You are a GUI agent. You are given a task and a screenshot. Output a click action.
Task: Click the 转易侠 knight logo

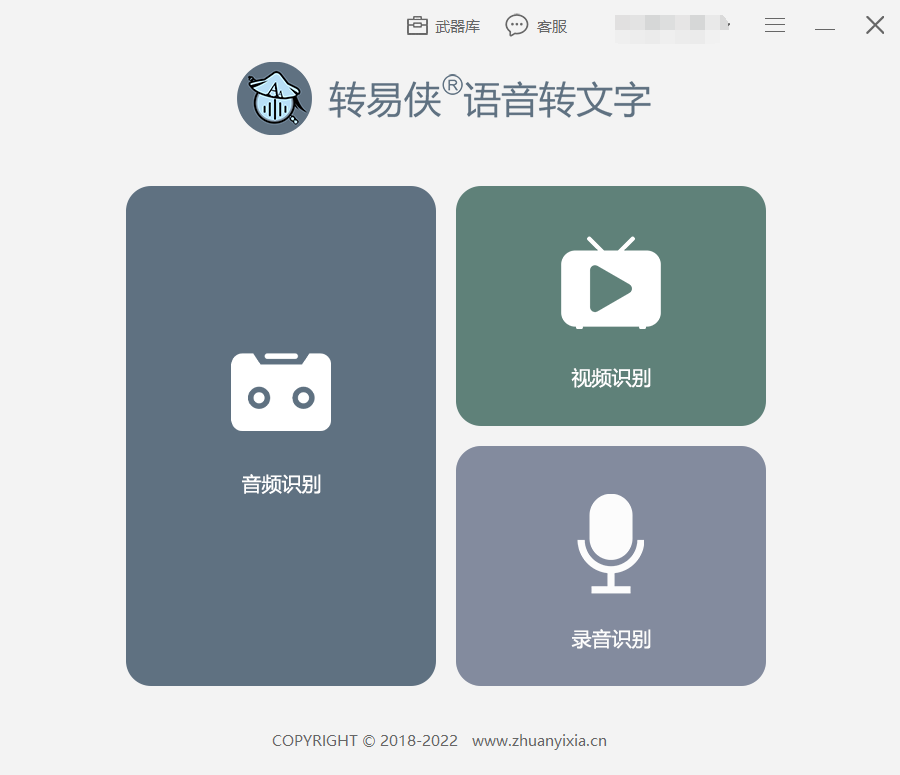(x=274, y=99)
